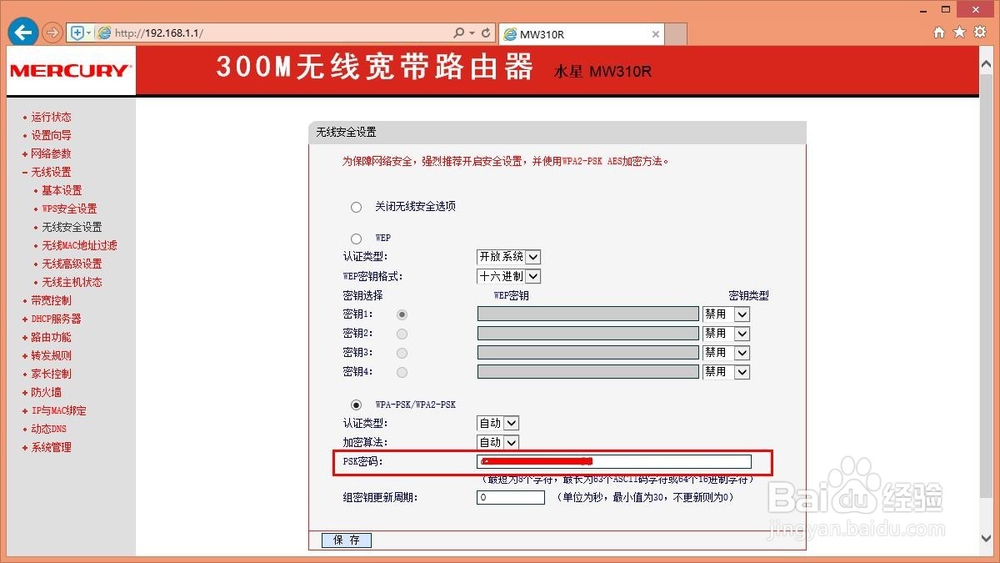Screen dimensions: 1000x563
Task: Click the address bar URL 192.168.1.1
Action: (x=159, y=33)
